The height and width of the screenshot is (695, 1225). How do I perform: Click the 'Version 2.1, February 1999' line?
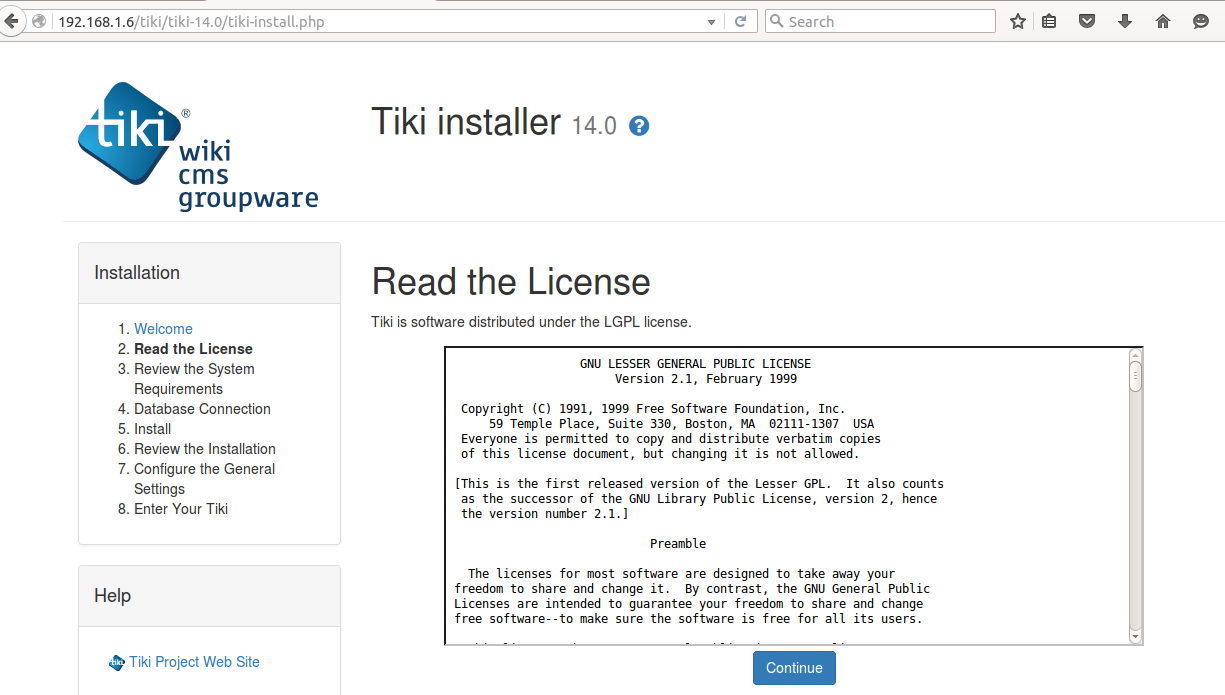(706, 379)
